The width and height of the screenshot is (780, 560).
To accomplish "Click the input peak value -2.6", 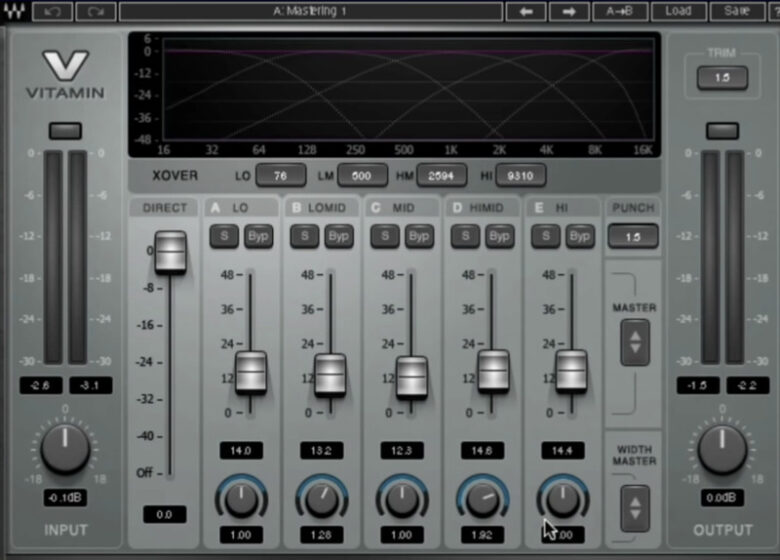I will coord(41,385).
